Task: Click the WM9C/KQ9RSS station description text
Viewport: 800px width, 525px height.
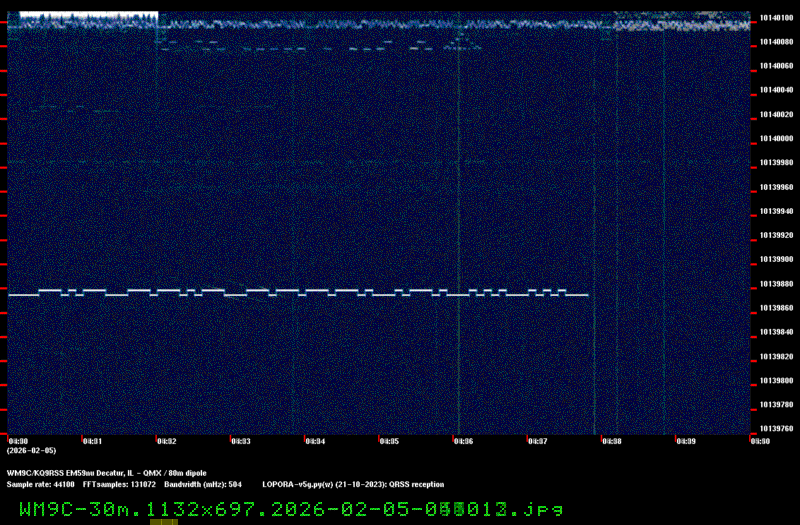Action: click(x=106, y=472)
